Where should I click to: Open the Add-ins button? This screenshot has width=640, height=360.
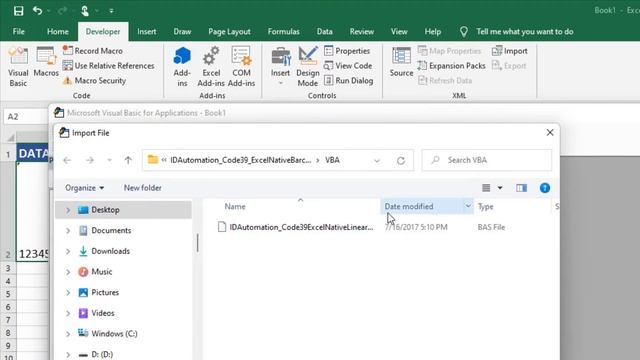(x=182, y=67)
